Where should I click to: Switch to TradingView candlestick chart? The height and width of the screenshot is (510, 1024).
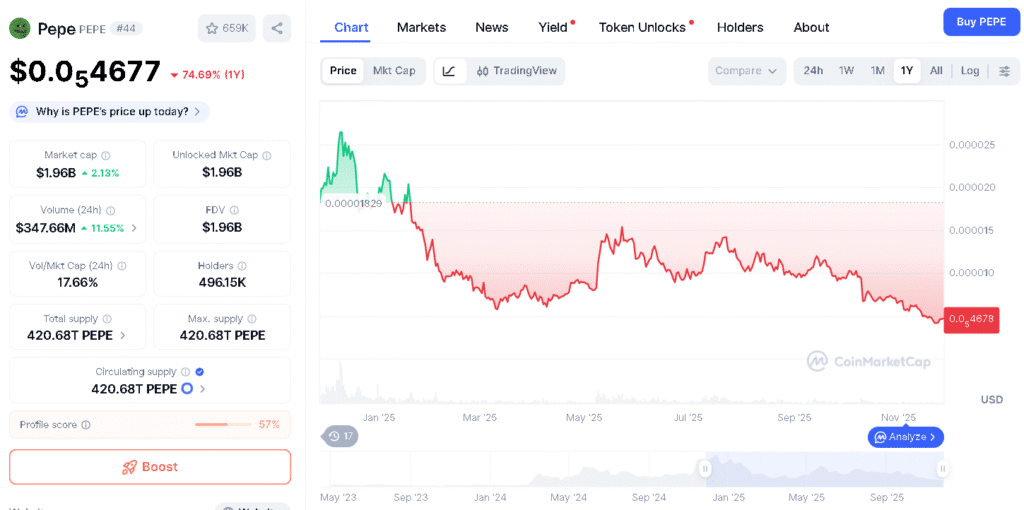click(x=516, y=71)
